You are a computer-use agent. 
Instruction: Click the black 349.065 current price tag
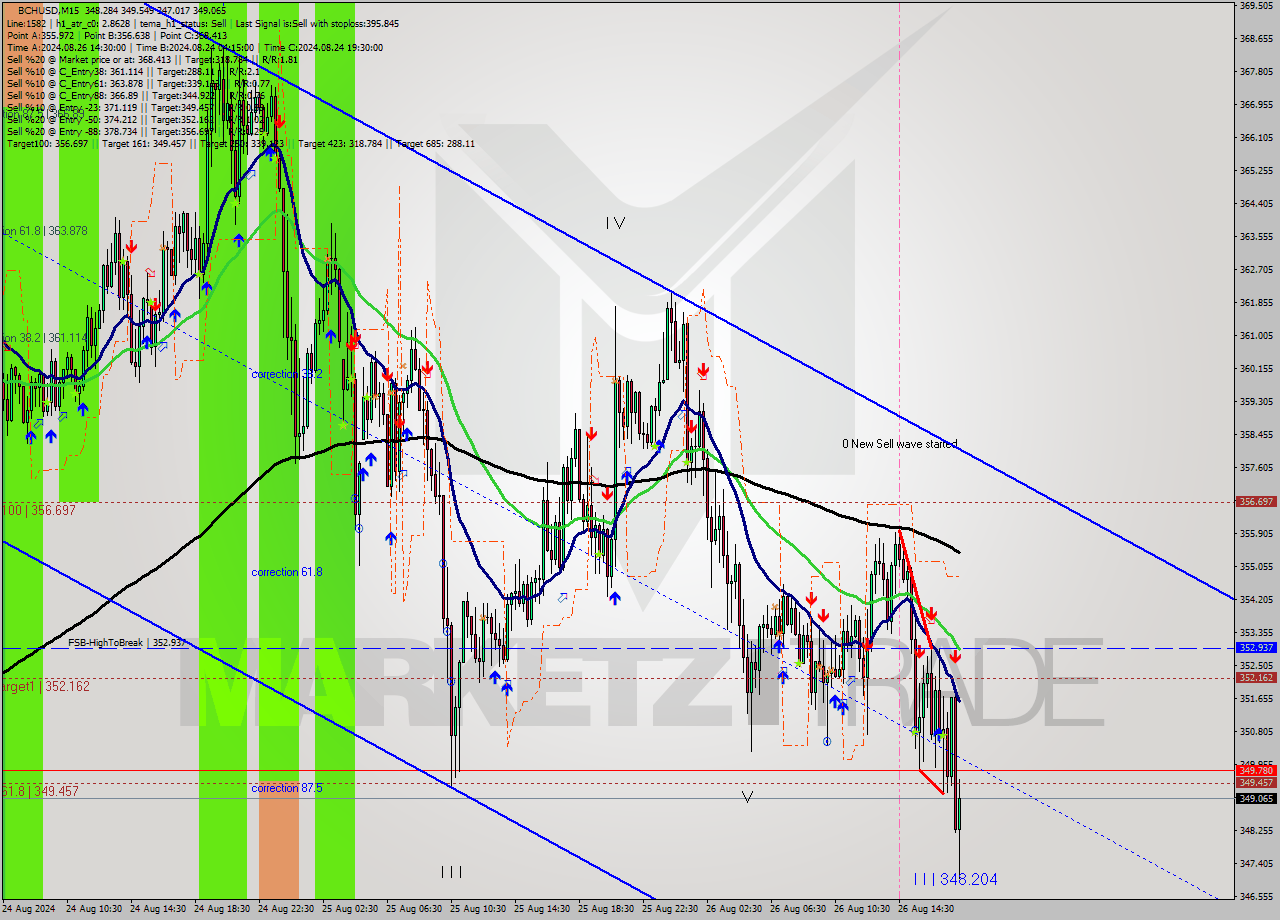pyautogui.click(x=1256, y=798)
